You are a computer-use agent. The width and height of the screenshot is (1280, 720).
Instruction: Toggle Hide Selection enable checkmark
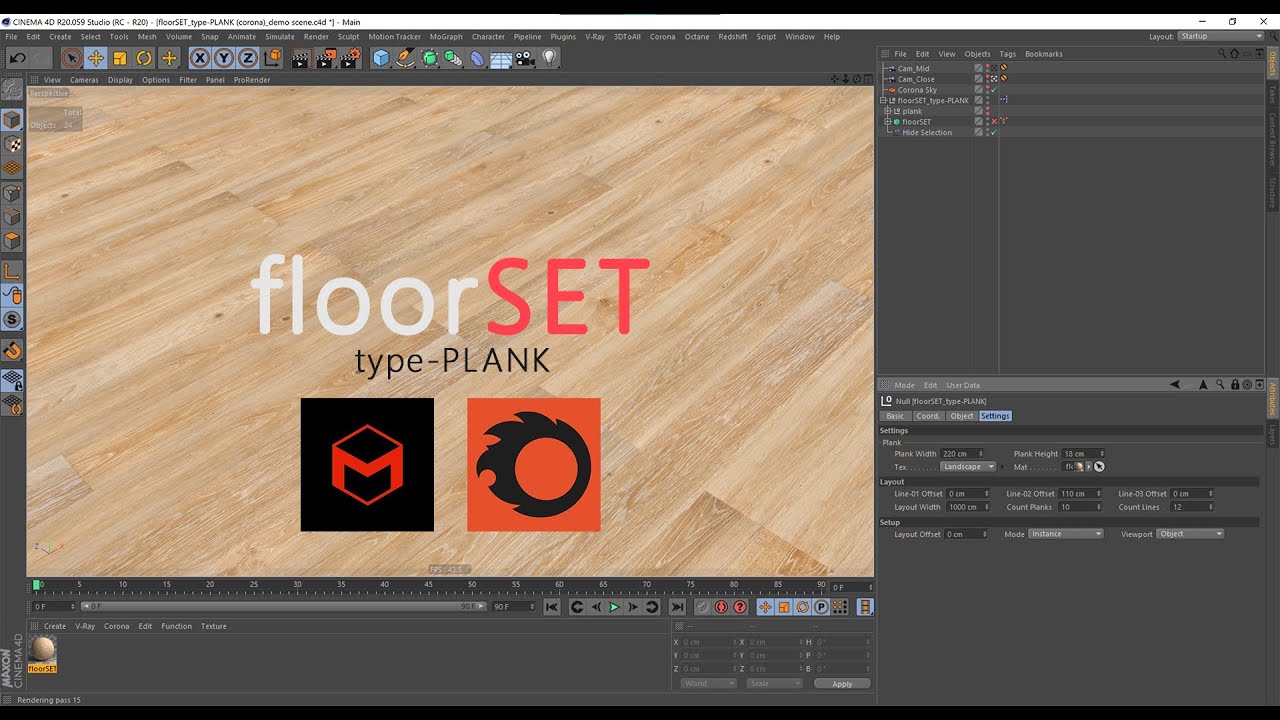point(994,132)
